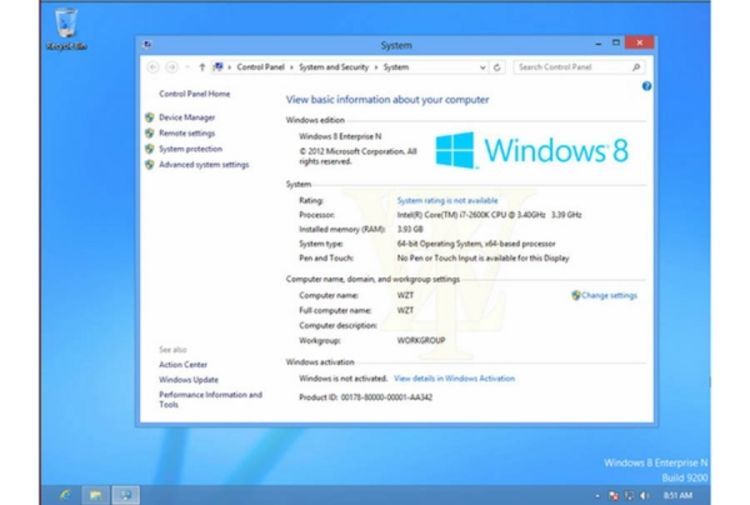Go up one level with up arrow

202,67
